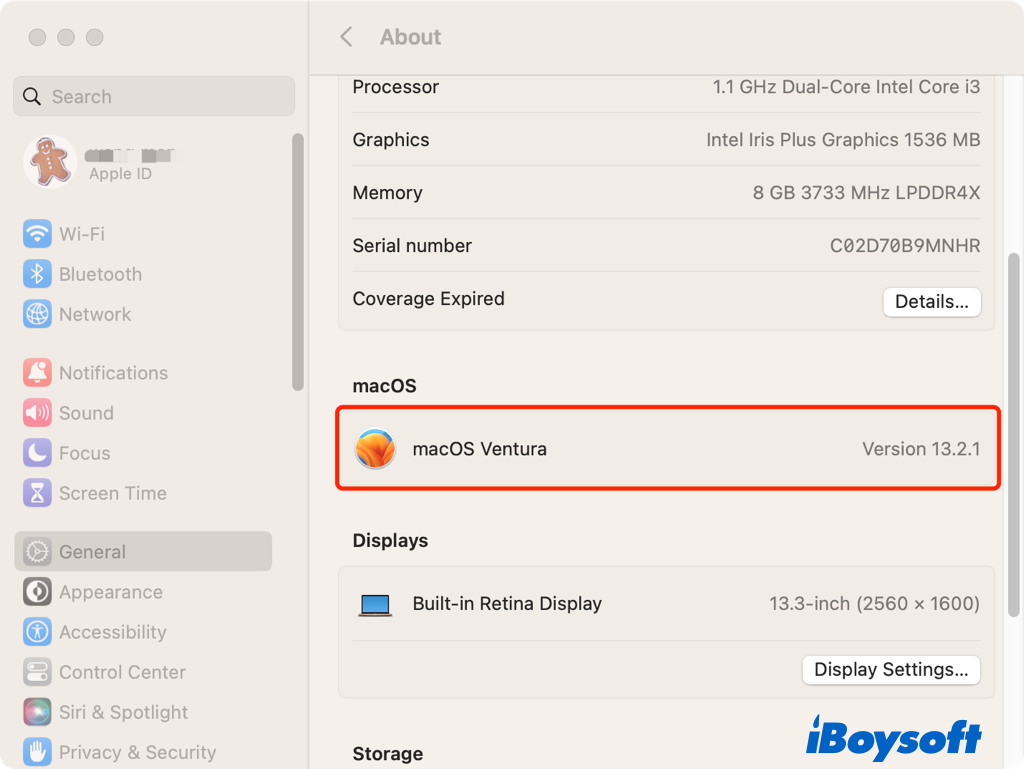Open Wi-Fi settings icon in sidebar
Image resolution: width=1024 pixels, height=769 pixels.
point(37,234)
